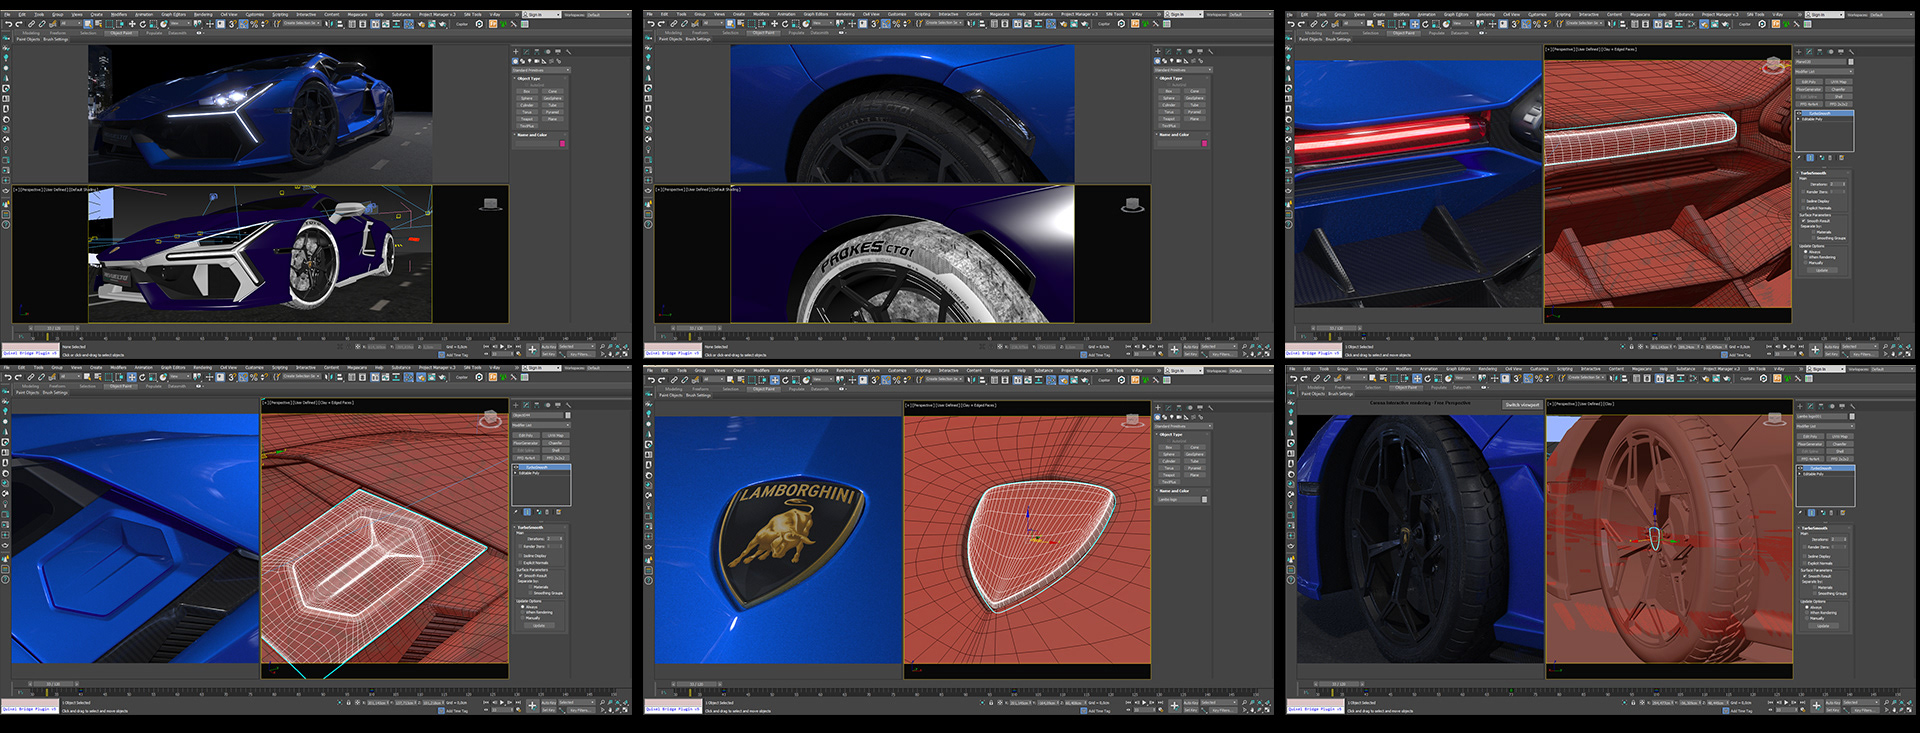Select Always radio in hood vent window
The width and height of the screenshot is (1920, 733).
tap(521, 606)
